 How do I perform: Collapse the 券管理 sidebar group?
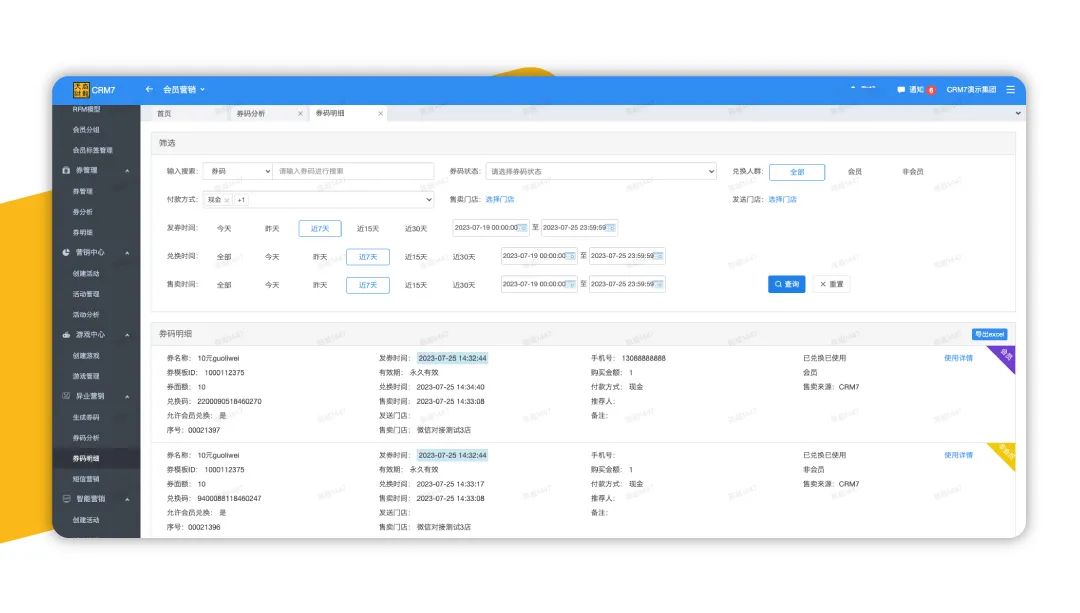pos(127,171)
